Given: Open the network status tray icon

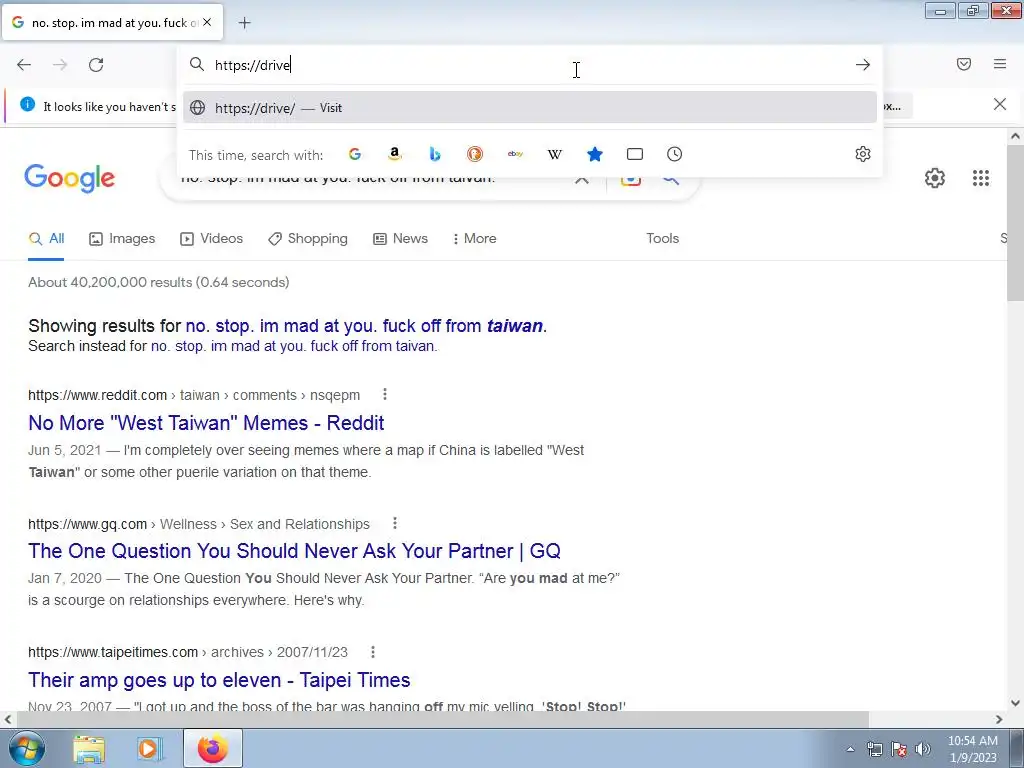Looking at the screenshot, I should click(x=874, y=749).
